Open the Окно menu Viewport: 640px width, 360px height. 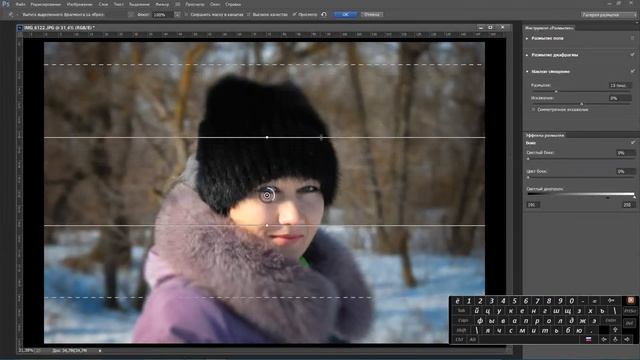tap(215, 4)
